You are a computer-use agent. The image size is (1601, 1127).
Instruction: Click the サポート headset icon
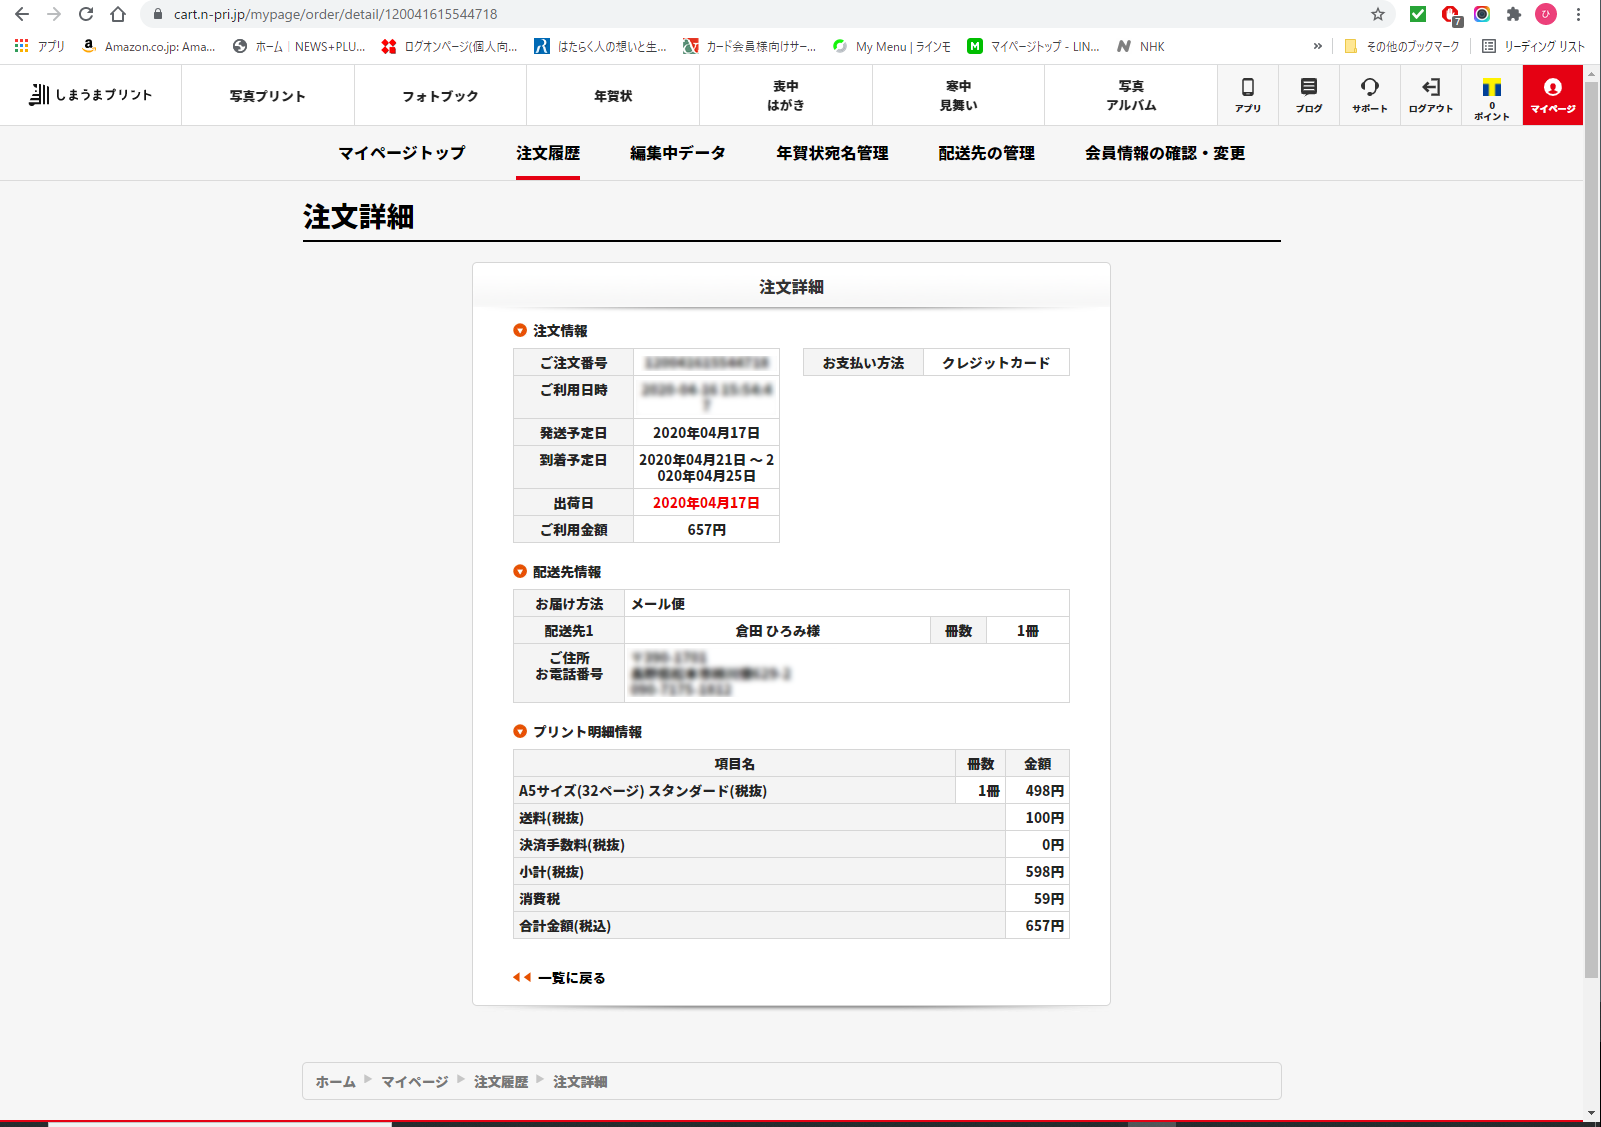pos(1370,95)
